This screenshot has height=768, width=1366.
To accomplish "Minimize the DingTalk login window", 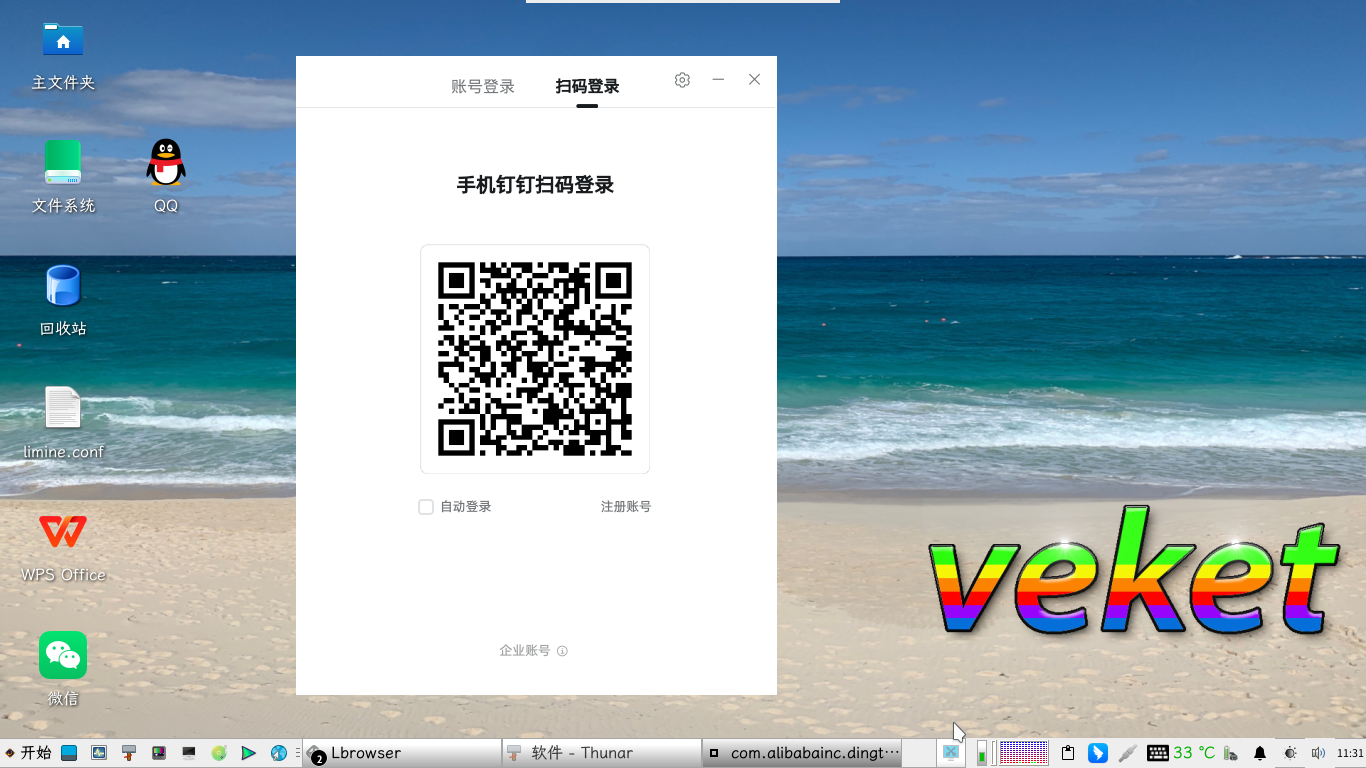I will (718, 80).
